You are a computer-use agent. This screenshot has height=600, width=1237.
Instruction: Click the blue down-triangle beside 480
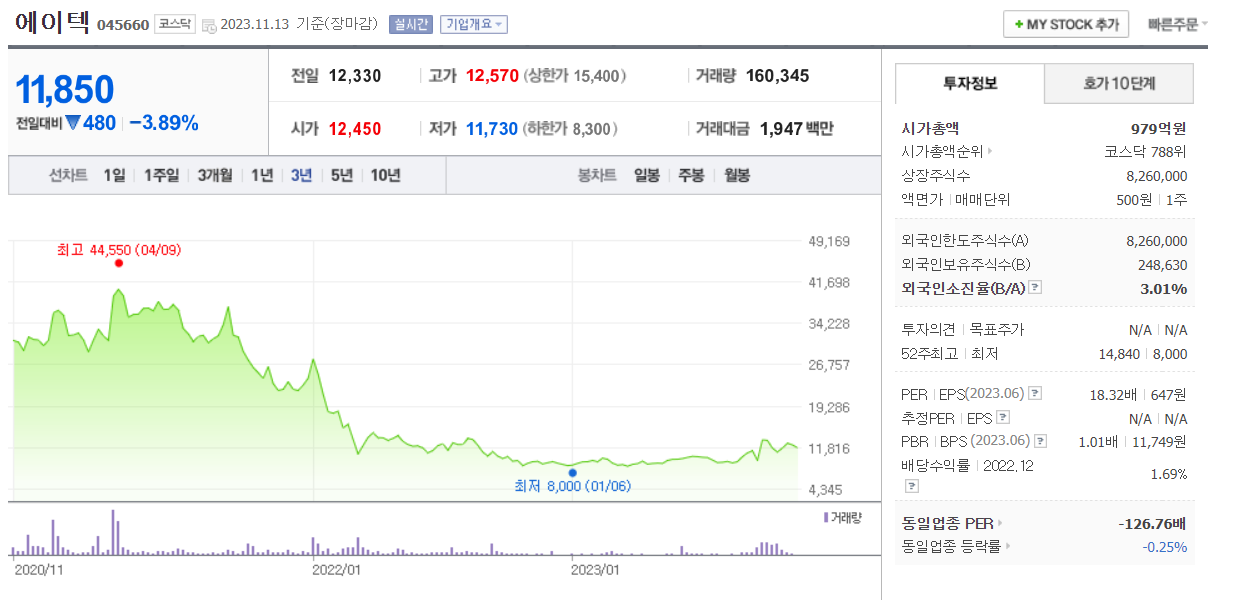[73, 123]
